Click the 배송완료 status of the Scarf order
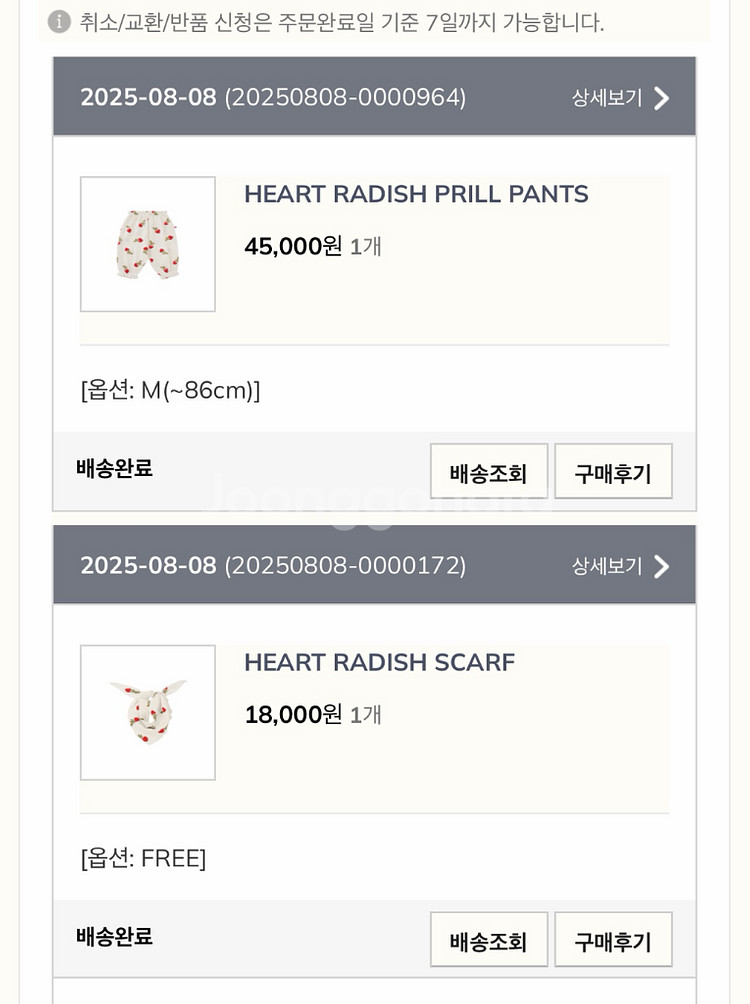Screen dimensions: 750x1004 click(x=114, y=937)
